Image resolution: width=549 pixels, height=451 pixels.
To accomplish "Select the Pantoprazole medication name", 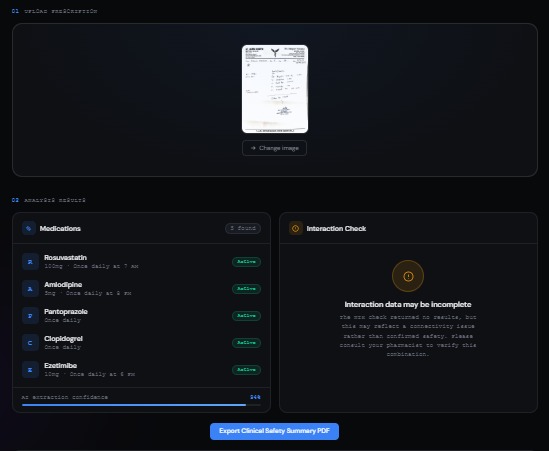I will 66,312.
